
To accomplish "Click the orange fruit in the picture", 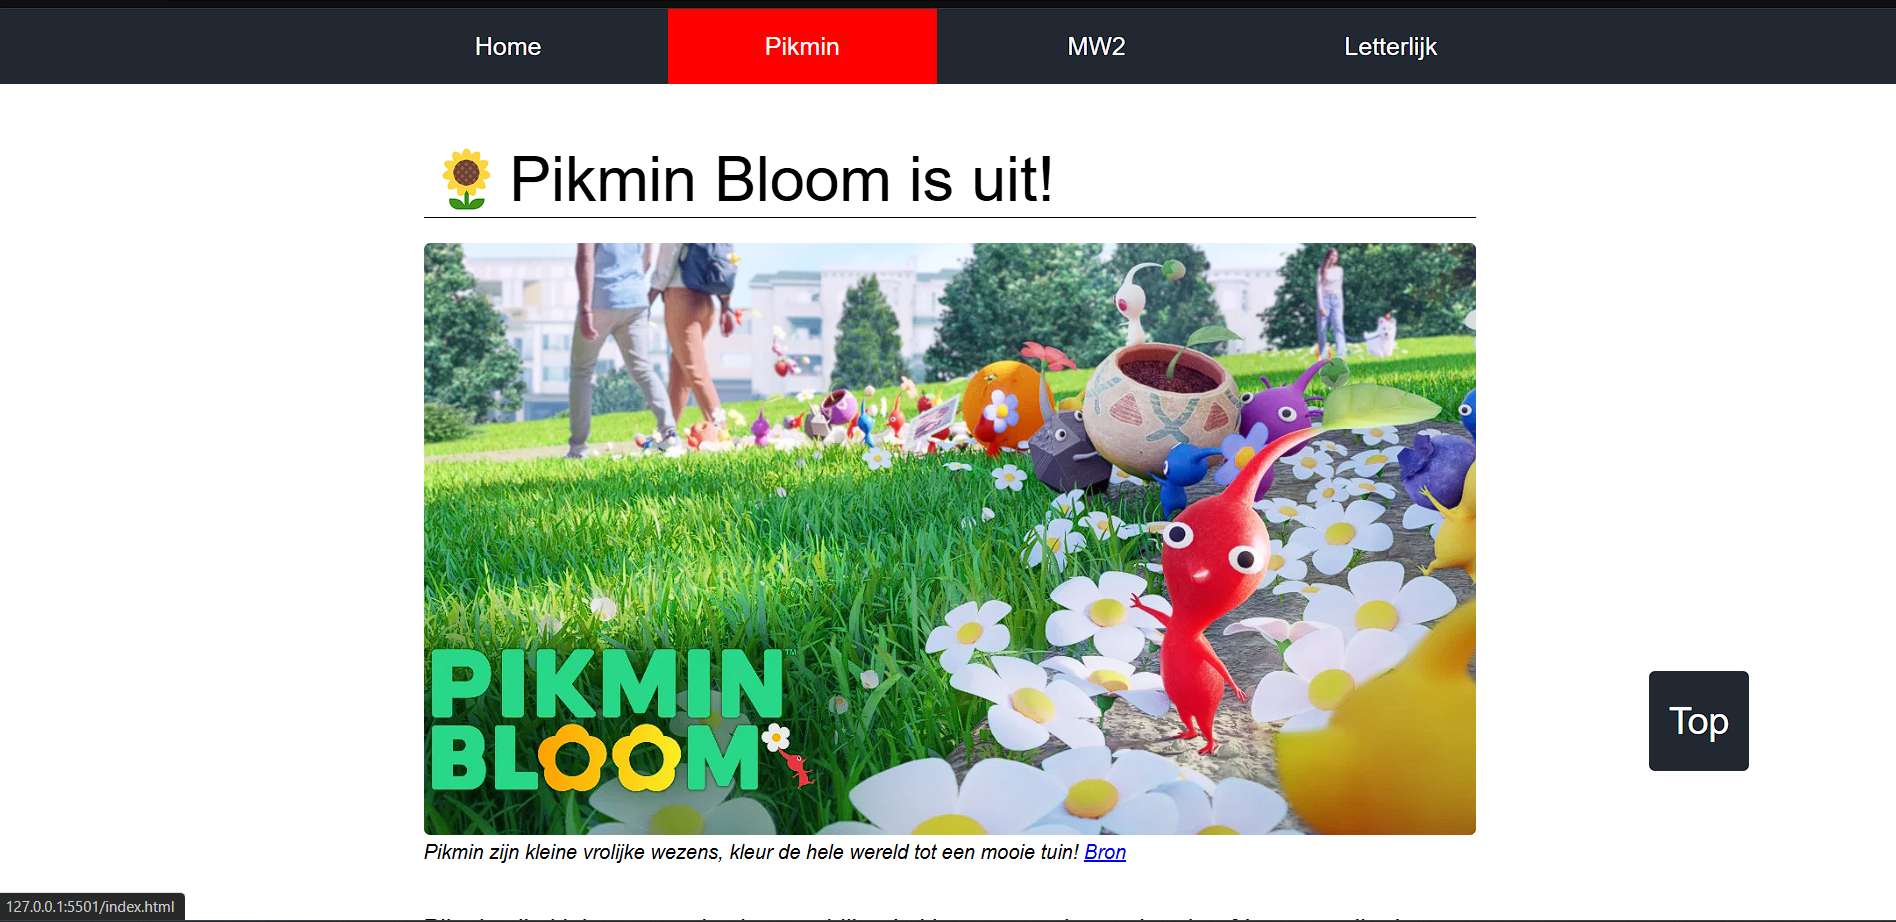I will (1003, 404).
